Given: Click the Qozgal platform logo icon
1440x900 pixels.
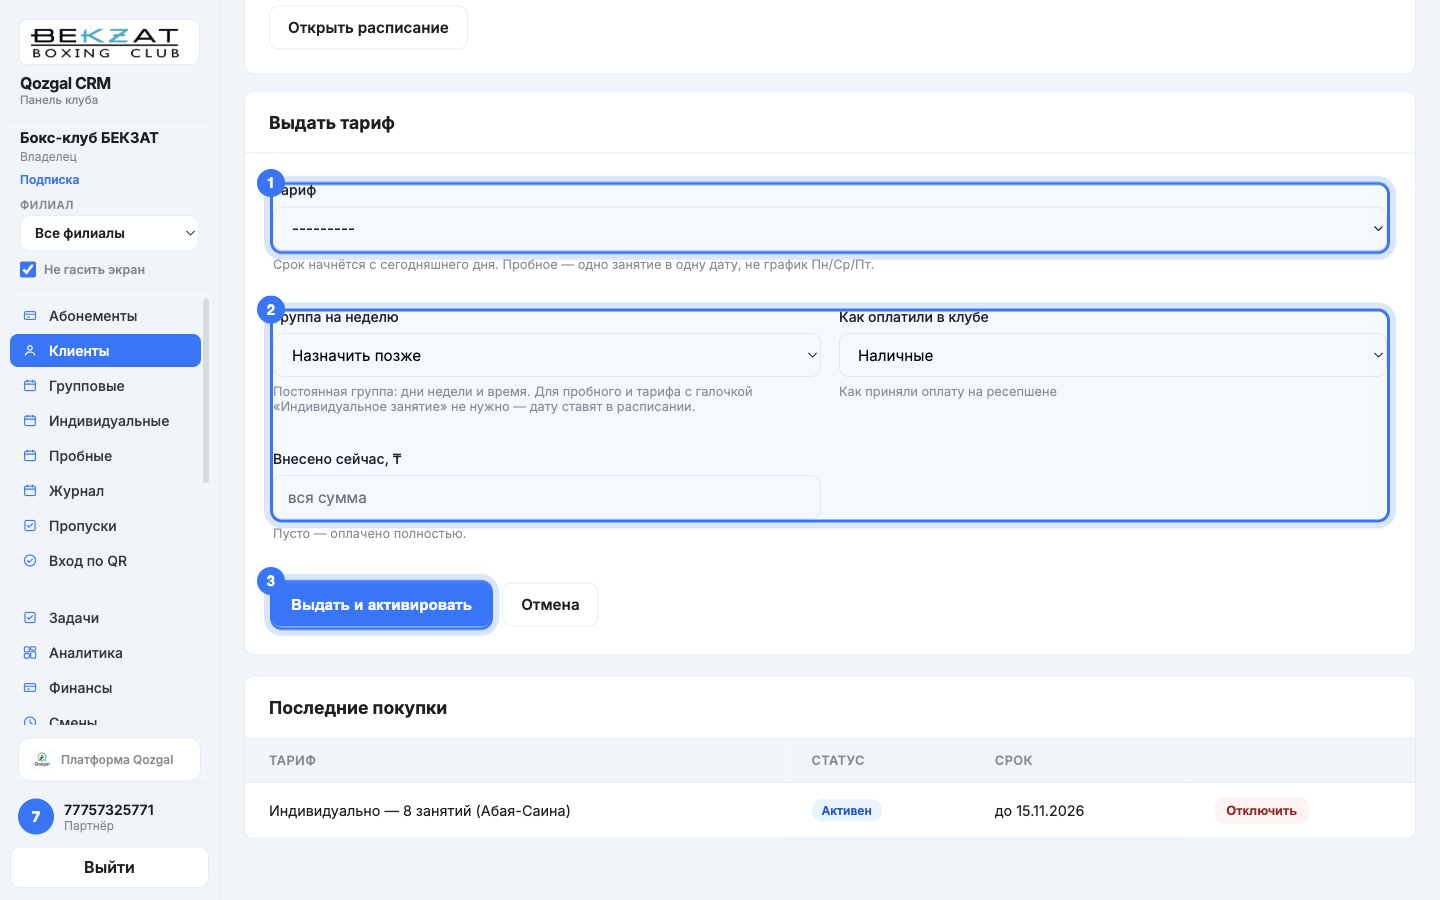Looking at the screenshot, I should click(42, 760).
